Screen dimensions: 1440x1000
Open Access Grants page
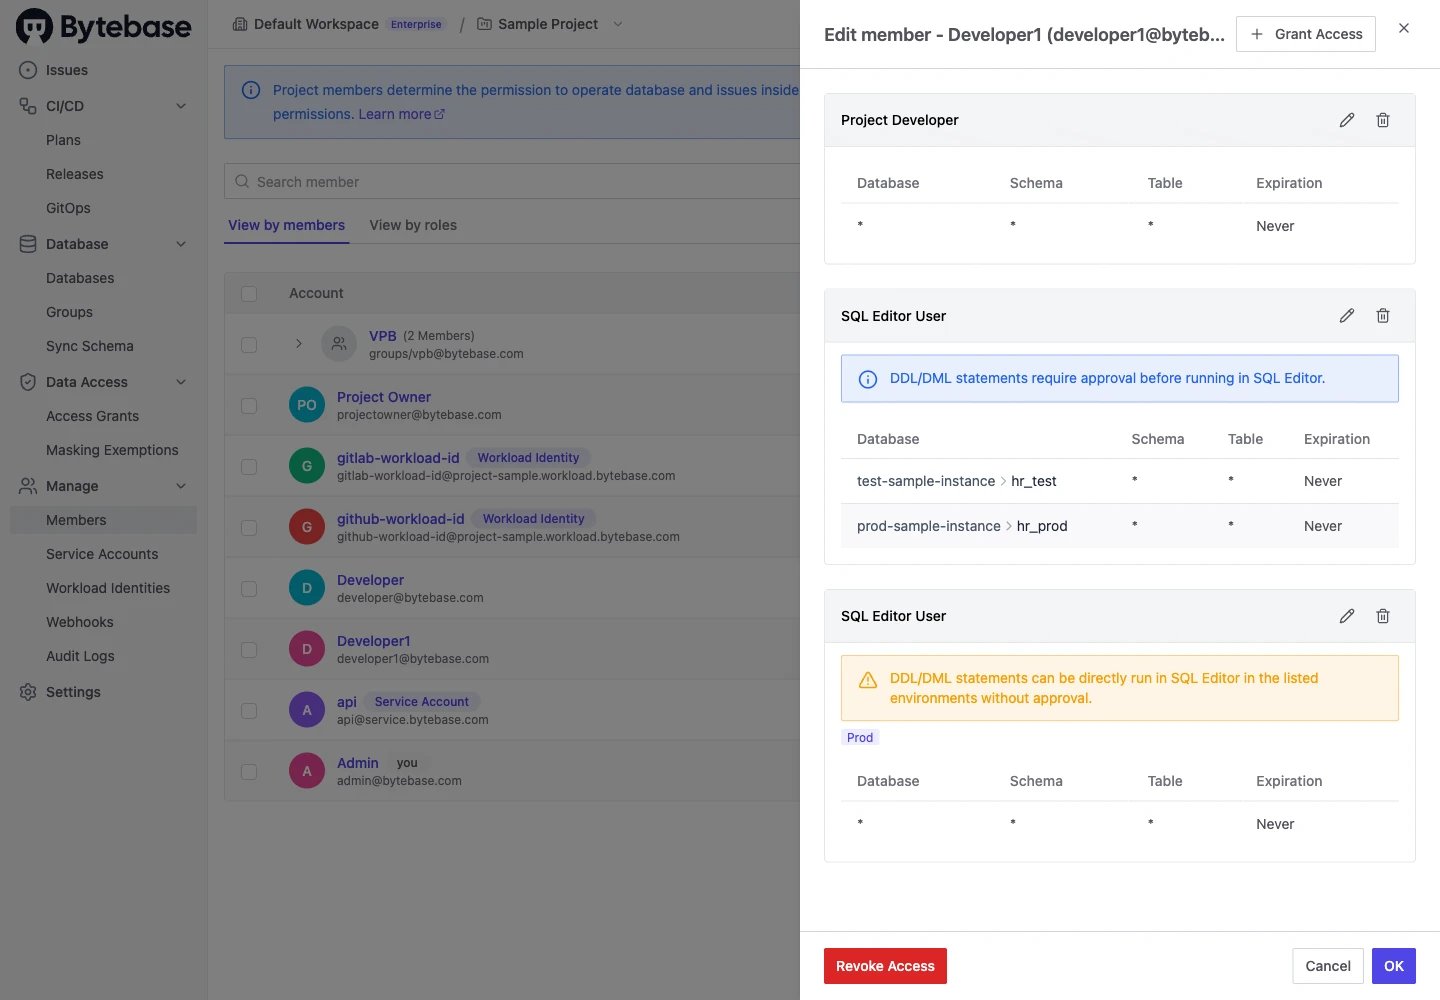click(92, 416)
